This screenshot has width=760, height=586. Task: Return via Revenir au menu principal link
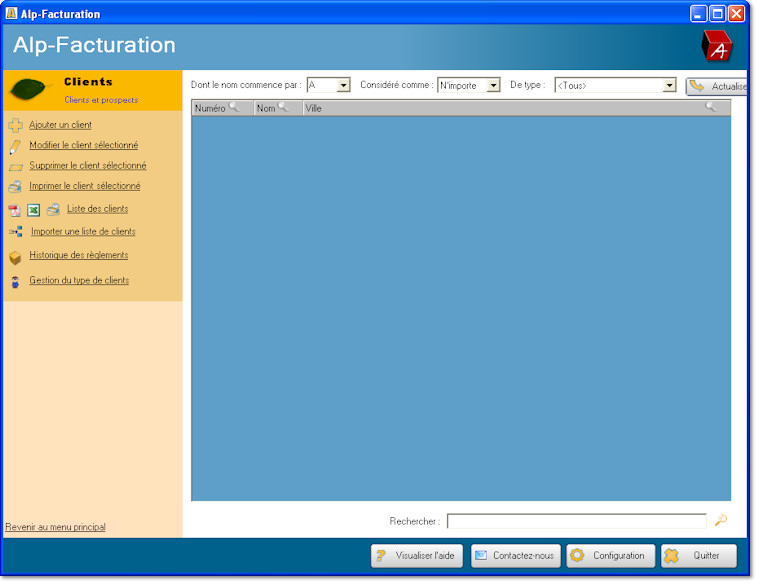pyautogui.click(x=55, y=527)
